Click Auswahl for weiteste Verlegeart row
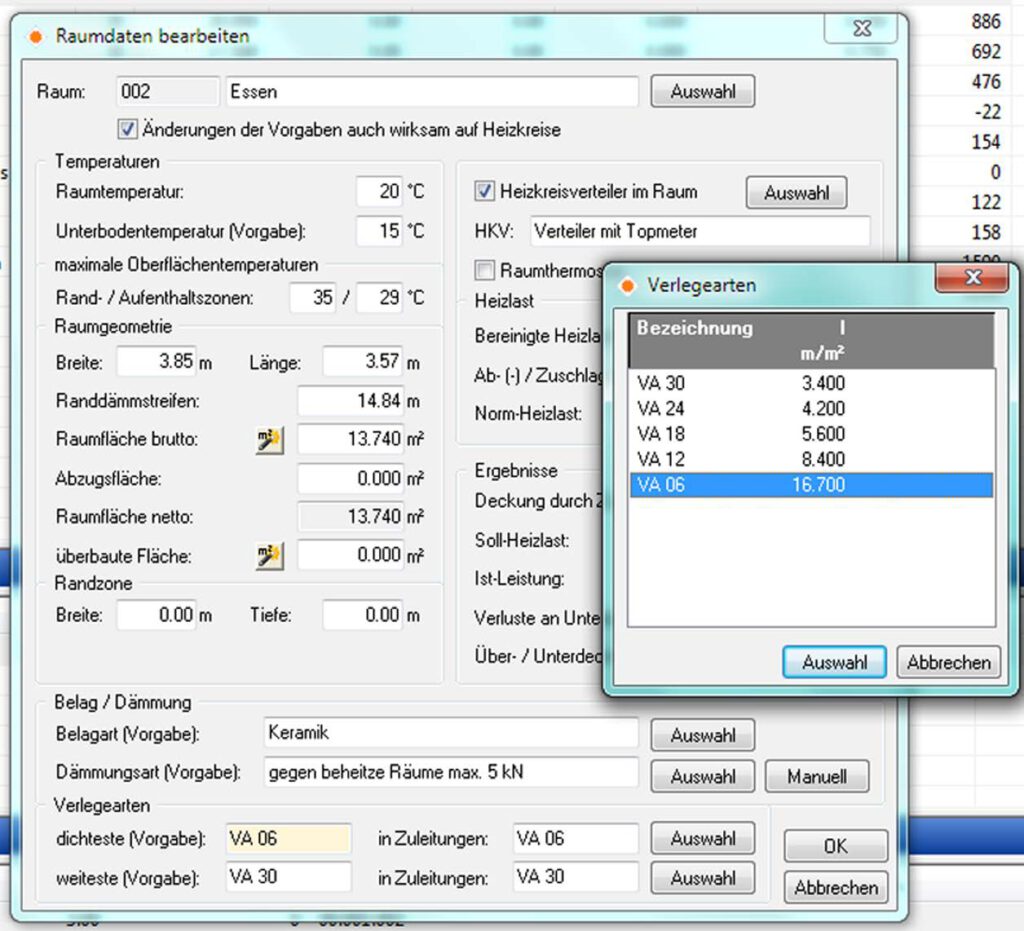The image size is (1024, 931). [x=703, y=878]
